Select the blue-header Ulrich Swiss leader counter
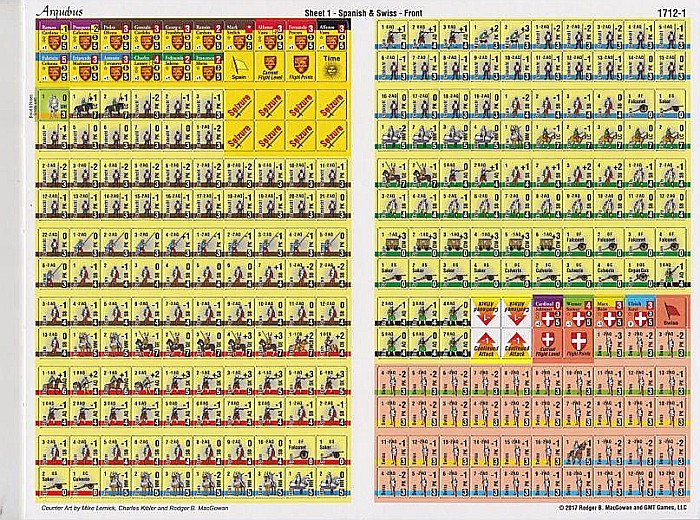 (x=640, y=311)
